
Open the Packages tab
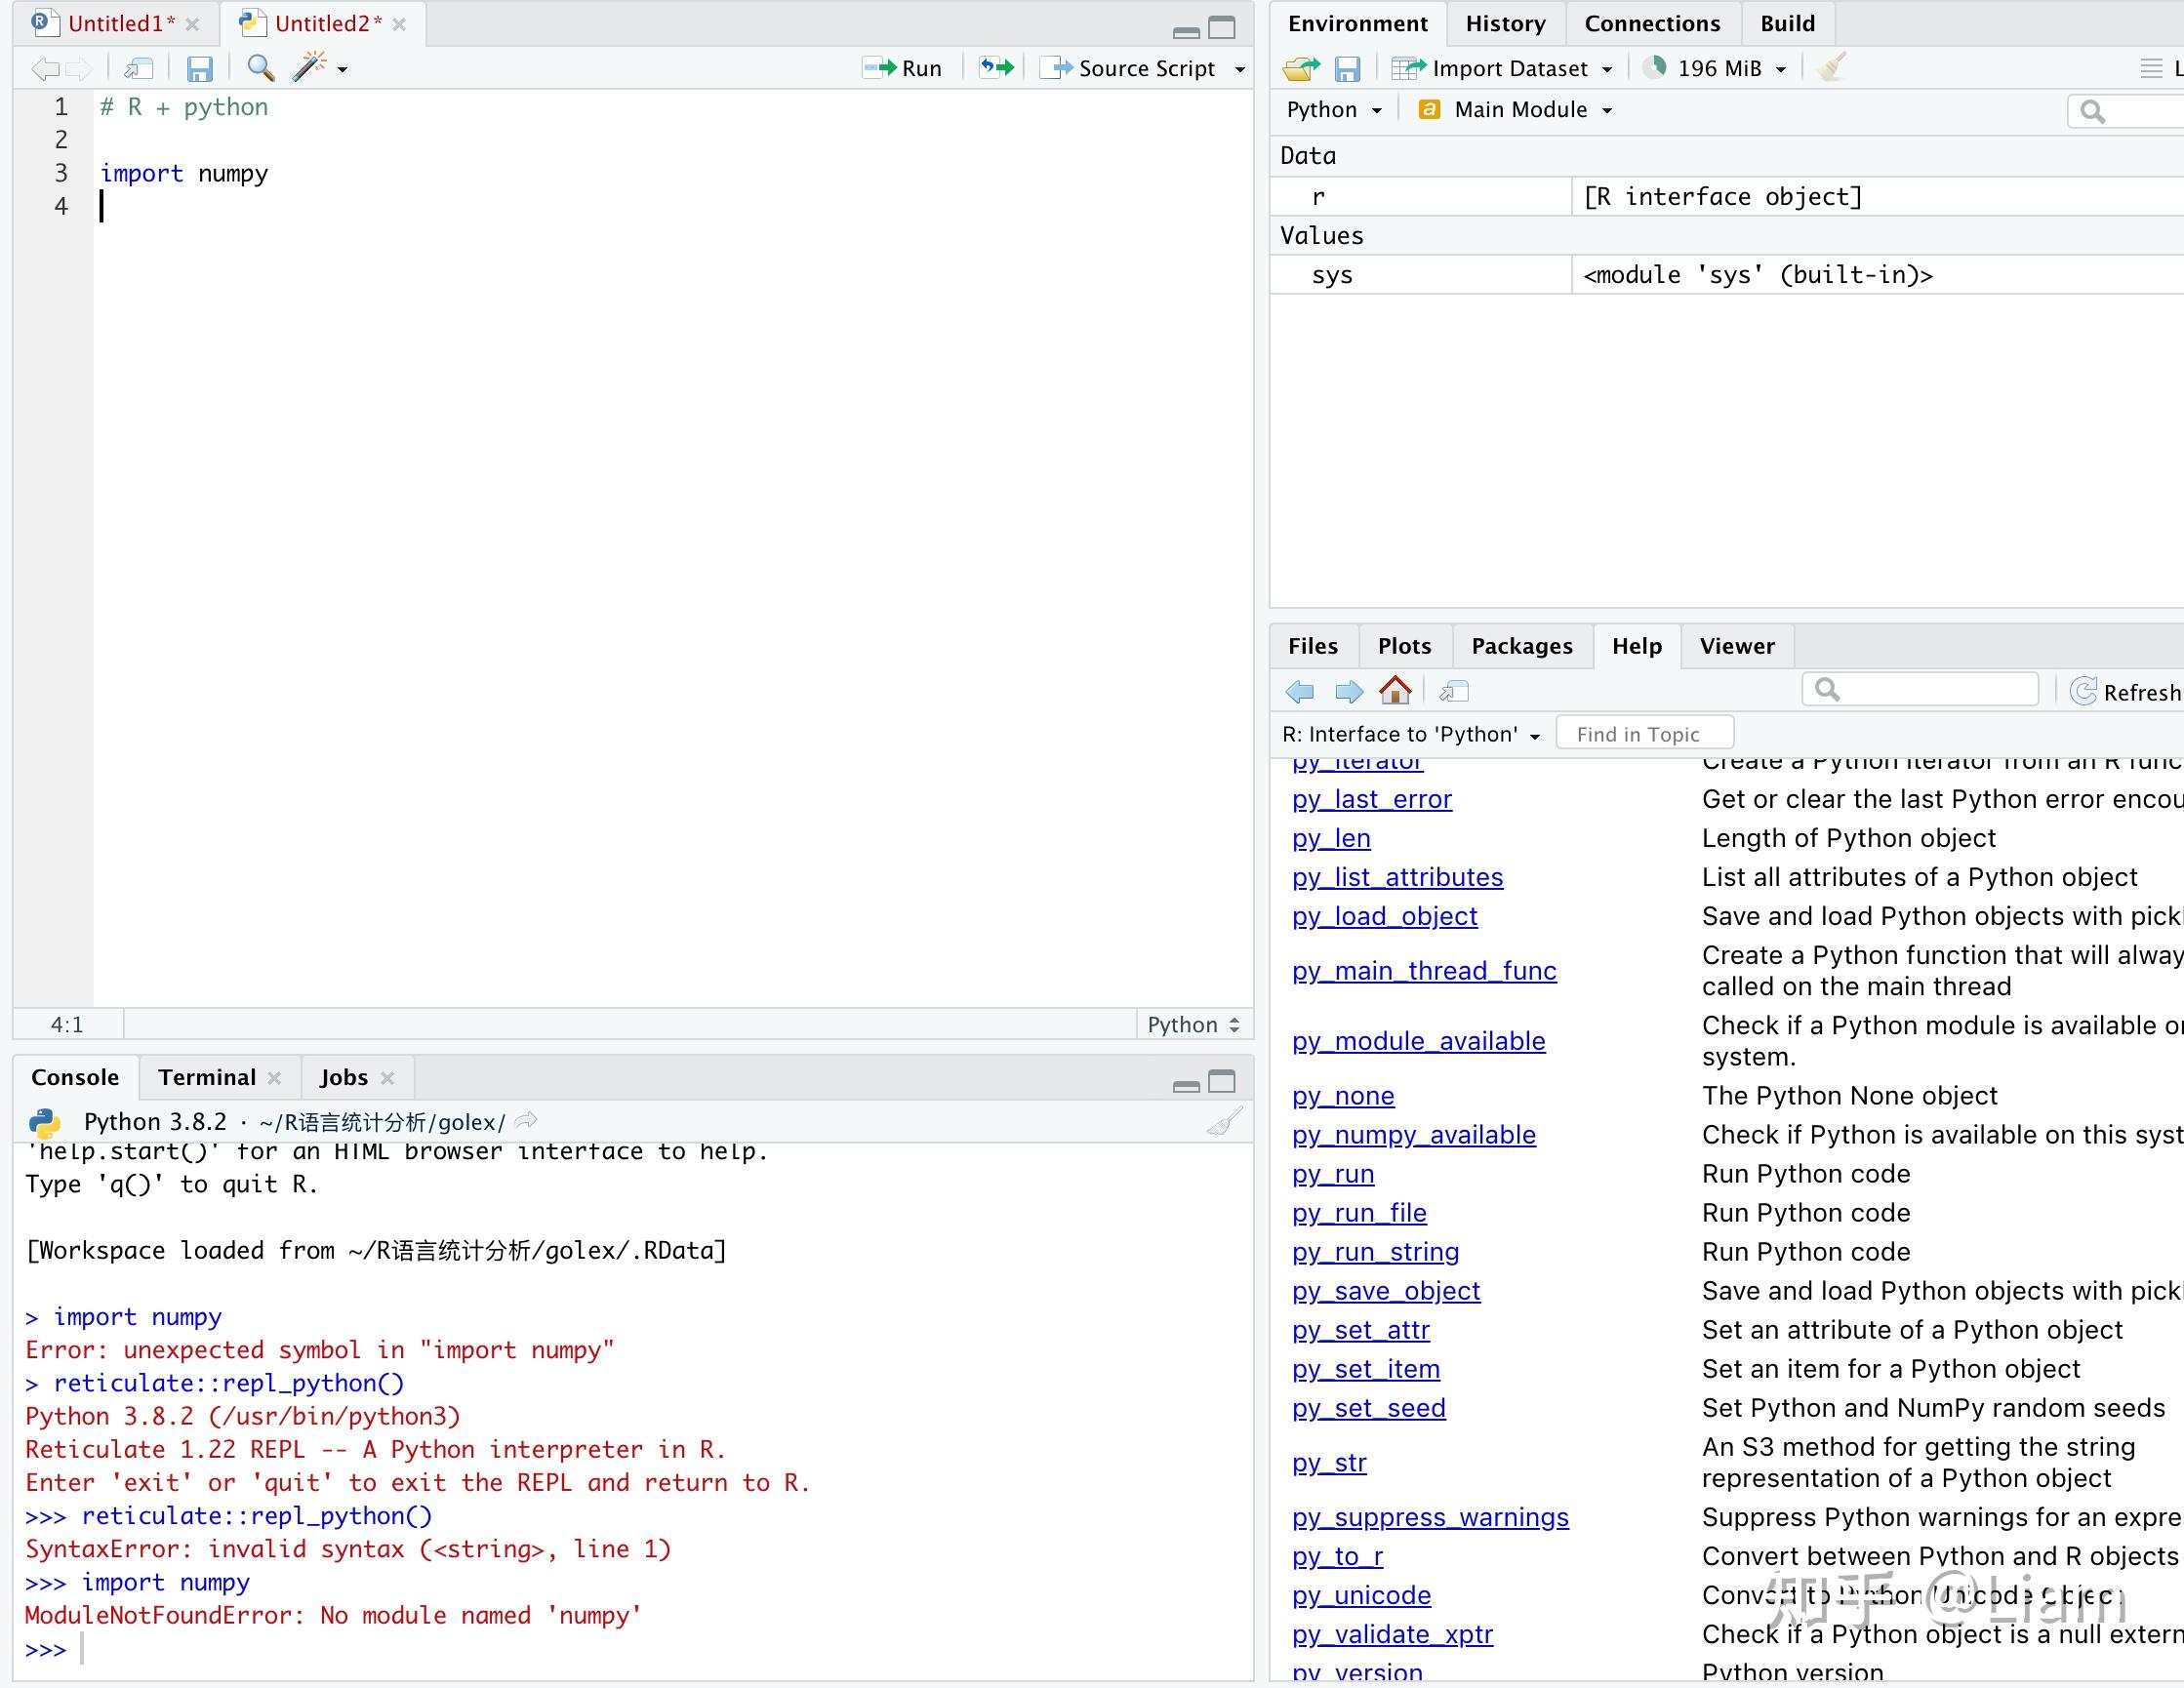pyautogui.click(x=1521, y=646)
